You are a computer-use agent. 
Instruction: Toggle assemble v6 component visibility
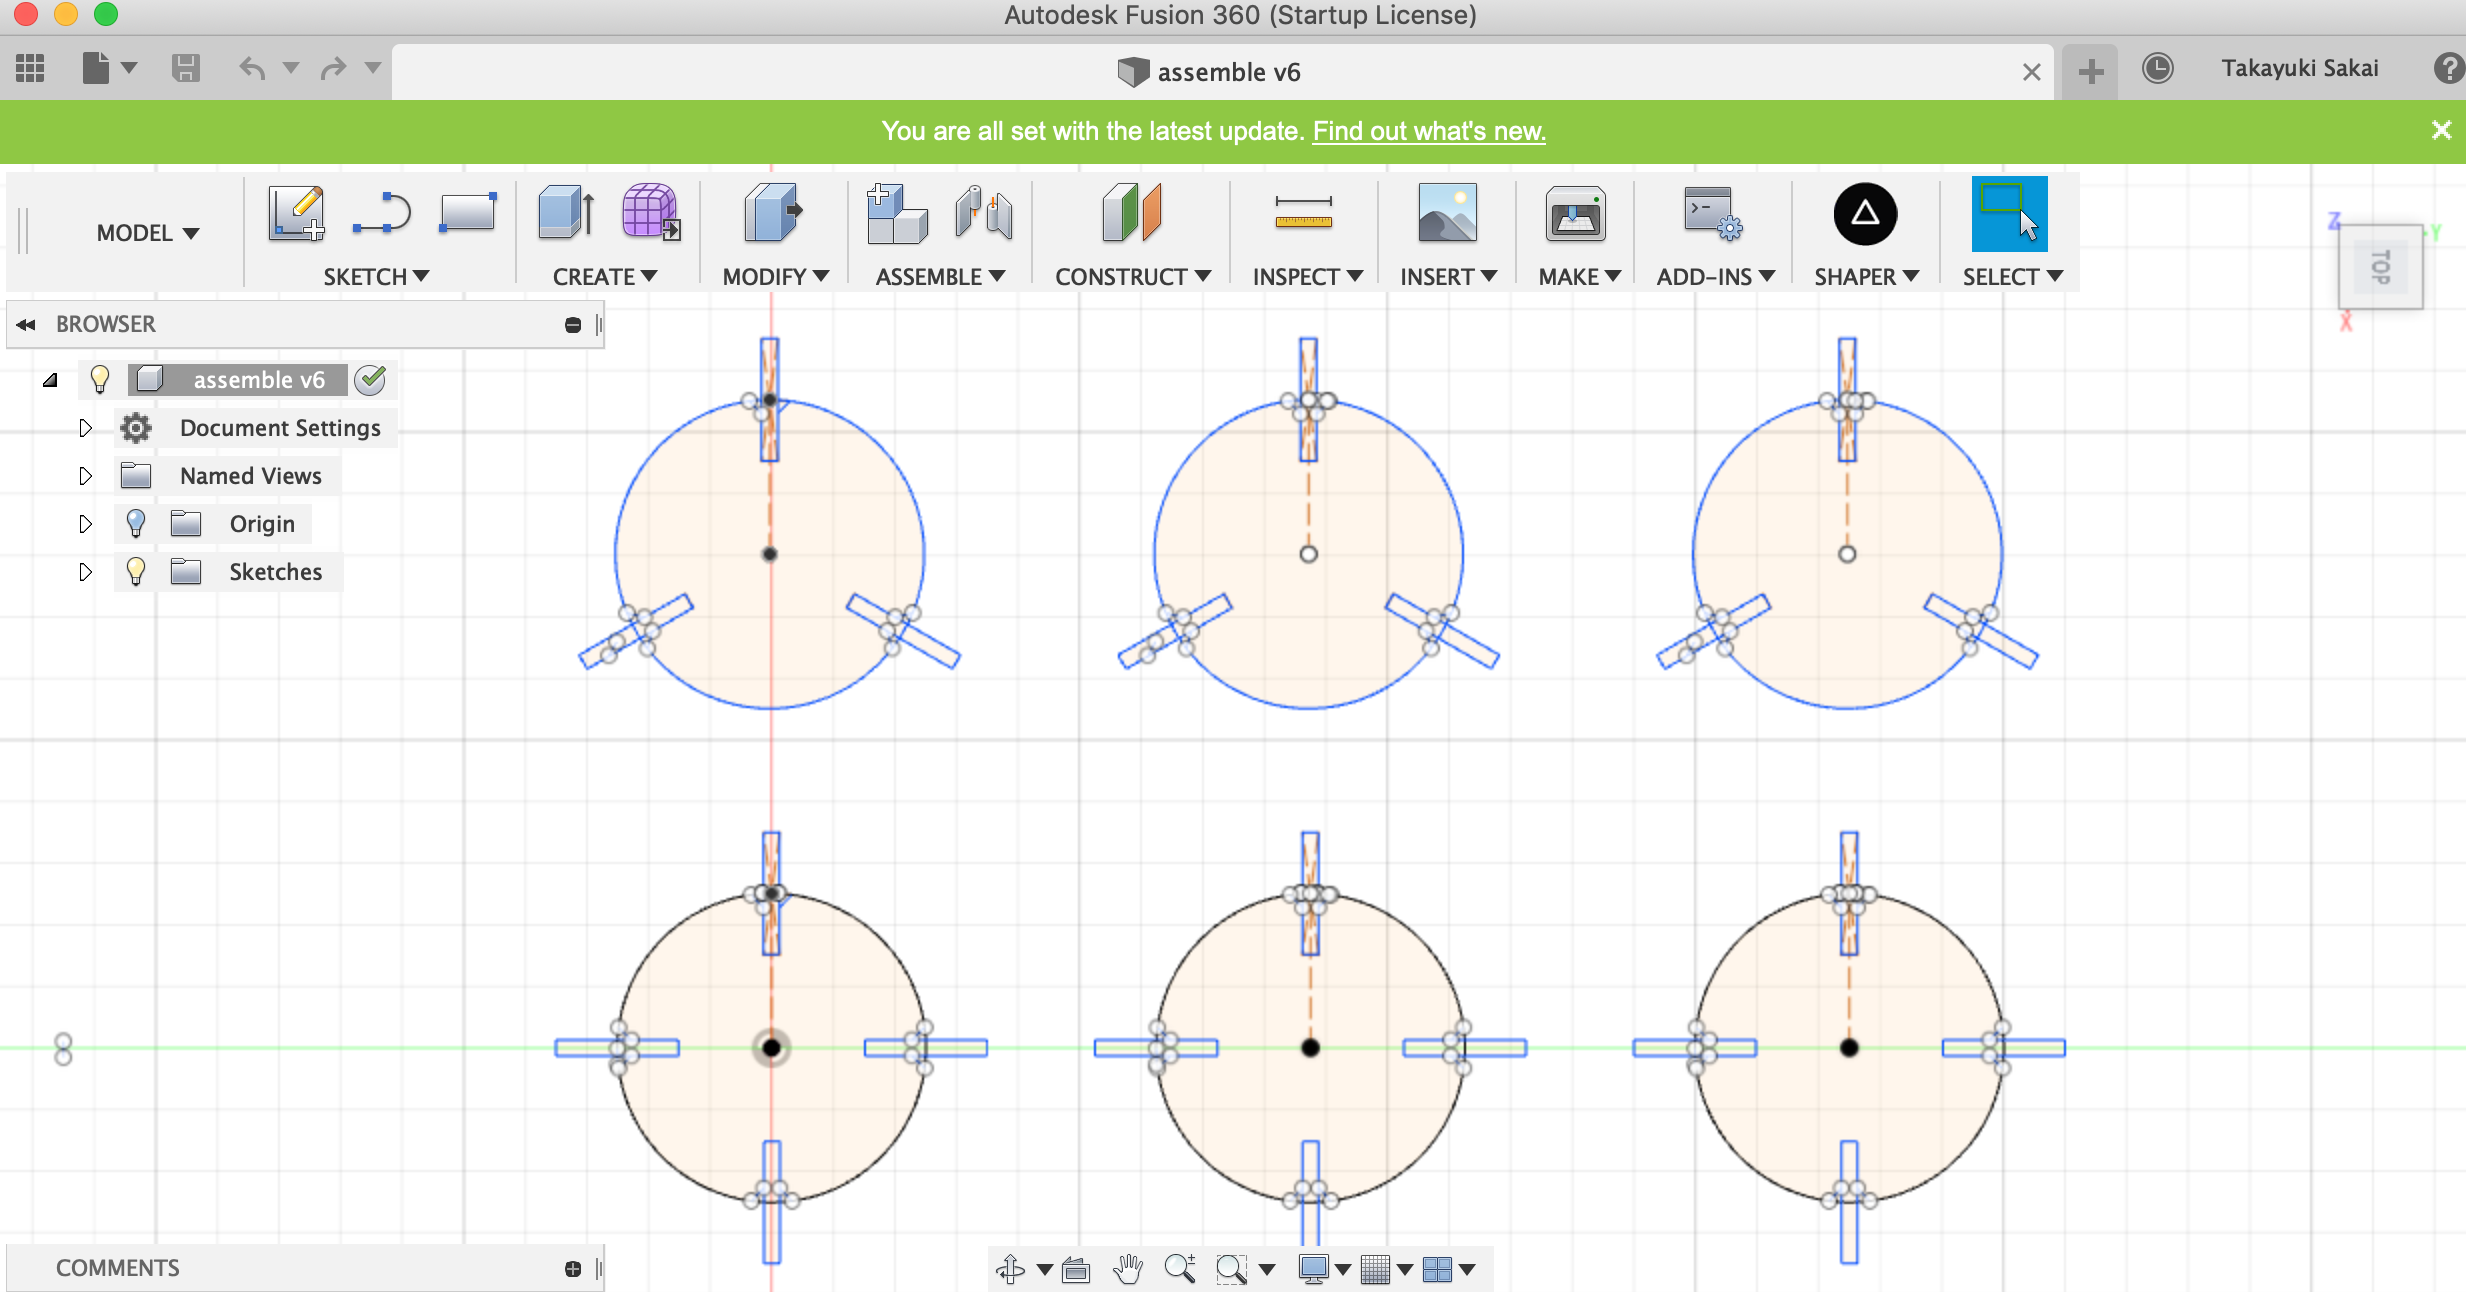click(x=99, y=380)
